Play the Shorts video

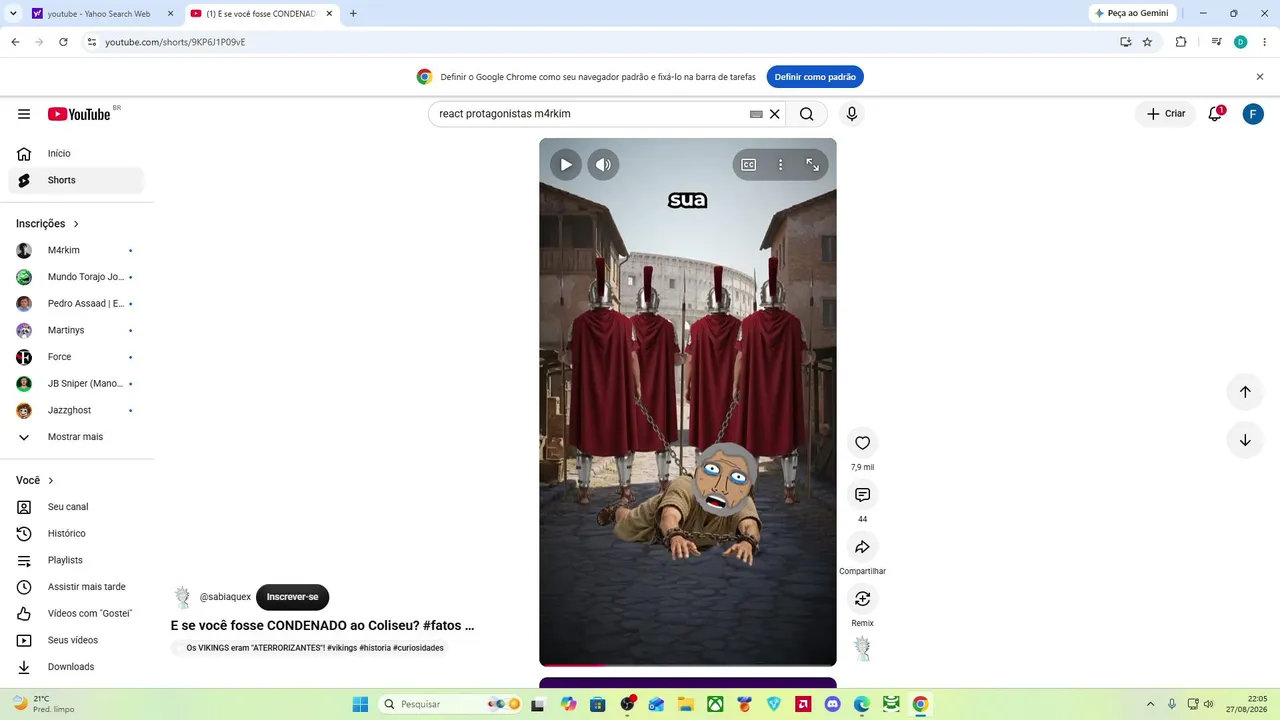pyautogui.click(x=566, y=165)
